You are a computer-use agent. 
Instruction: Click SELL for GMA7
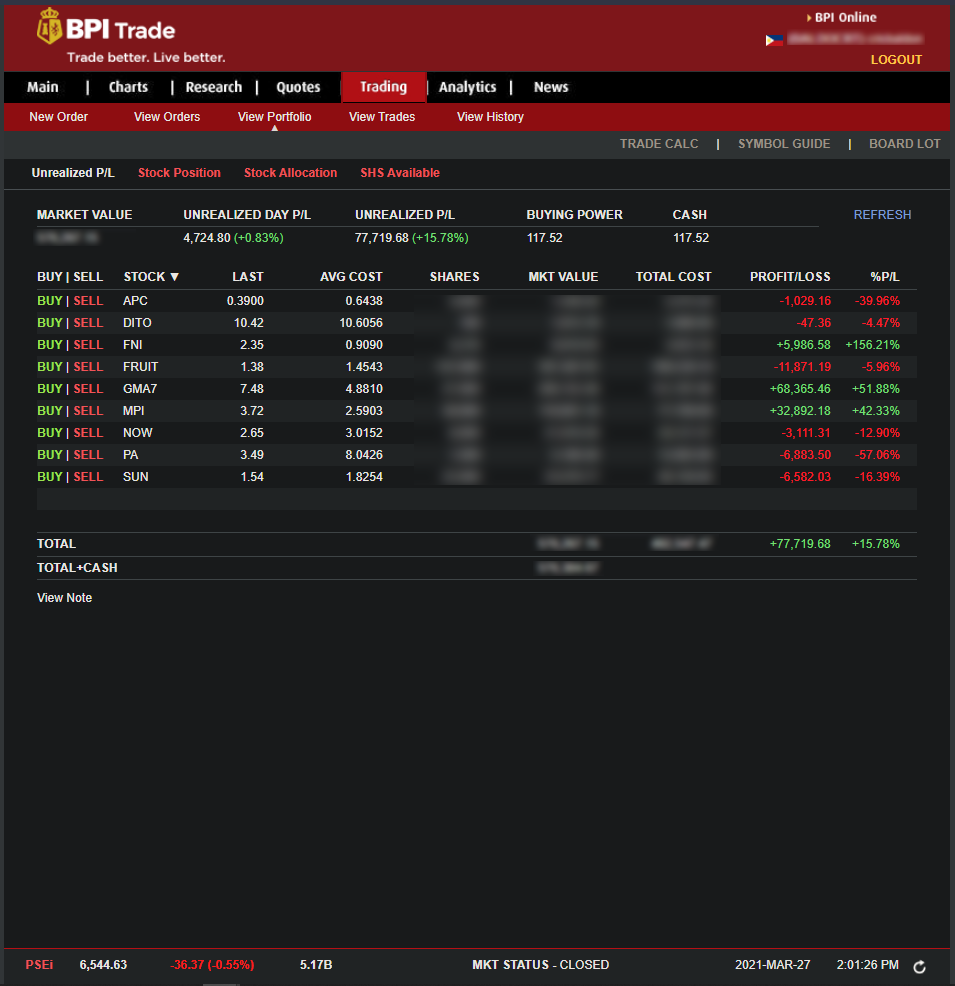coord(88,389)
